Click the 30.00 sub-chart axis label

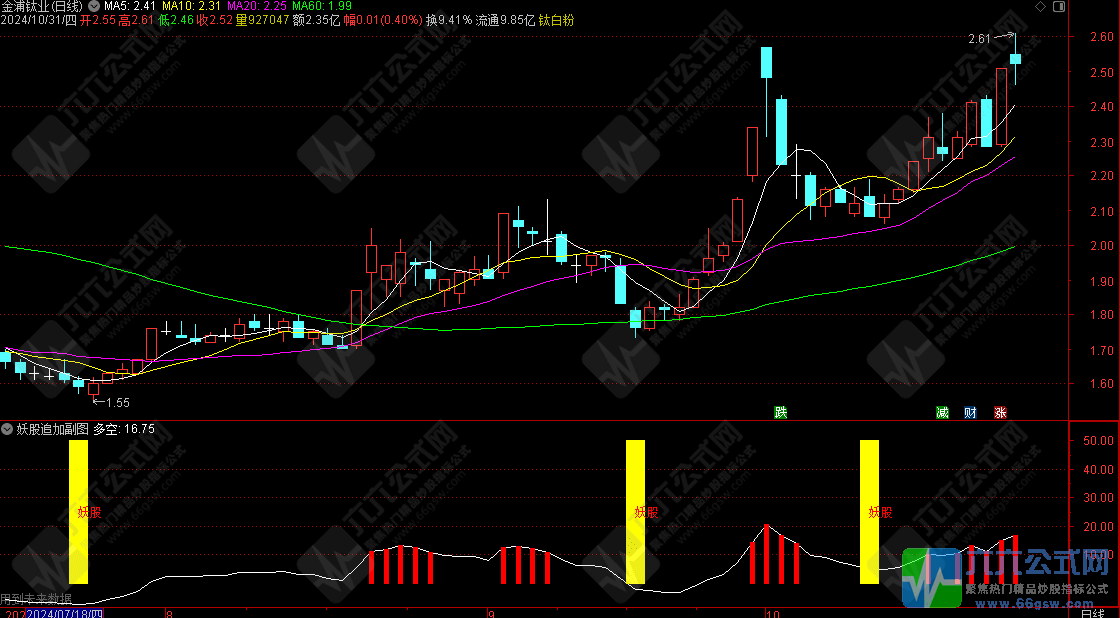(1099, 498)
